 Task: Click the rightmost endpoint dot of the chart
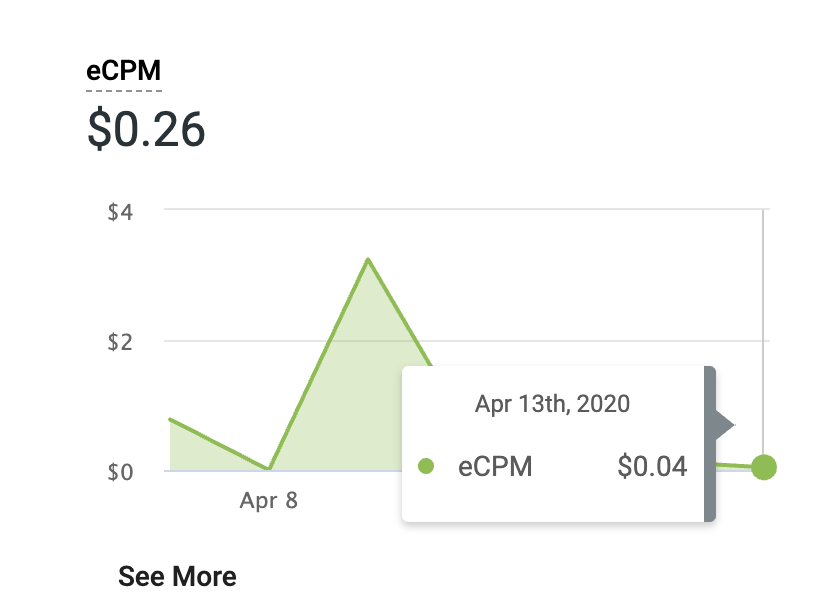click(764, 465)
